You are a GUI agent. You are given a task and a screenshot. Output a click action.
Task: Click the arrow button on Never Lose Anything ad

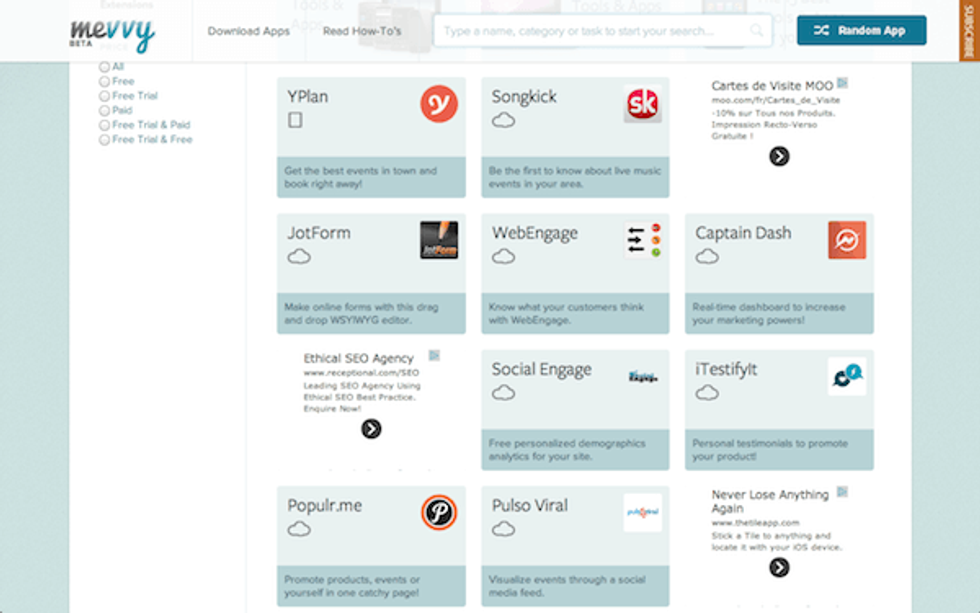779,567
